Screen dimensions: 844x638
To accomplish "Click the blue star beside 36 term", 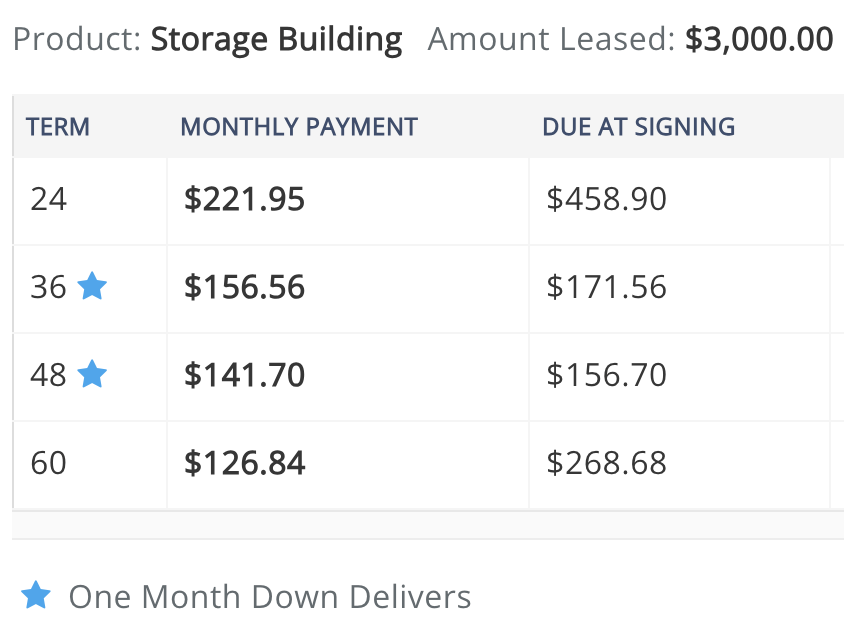I will 92,285.
